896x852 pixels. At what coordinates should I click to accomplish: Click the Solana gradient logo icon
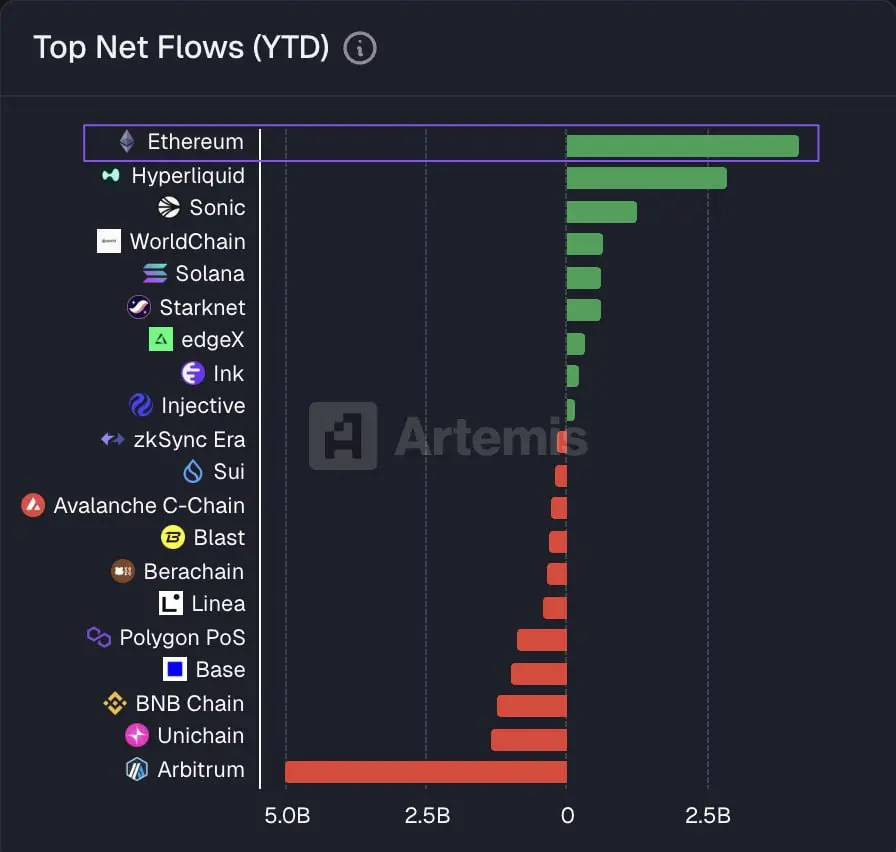[x=155, y=273]
